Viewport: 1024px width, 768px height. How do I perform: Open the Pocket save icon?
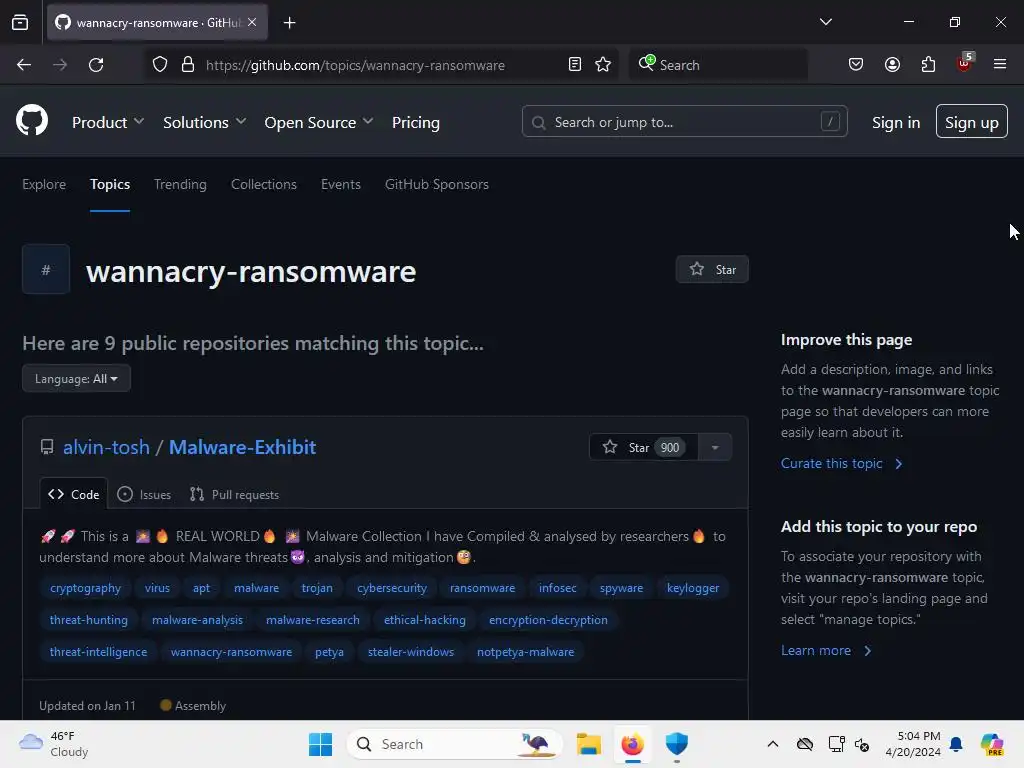(856, 65)
